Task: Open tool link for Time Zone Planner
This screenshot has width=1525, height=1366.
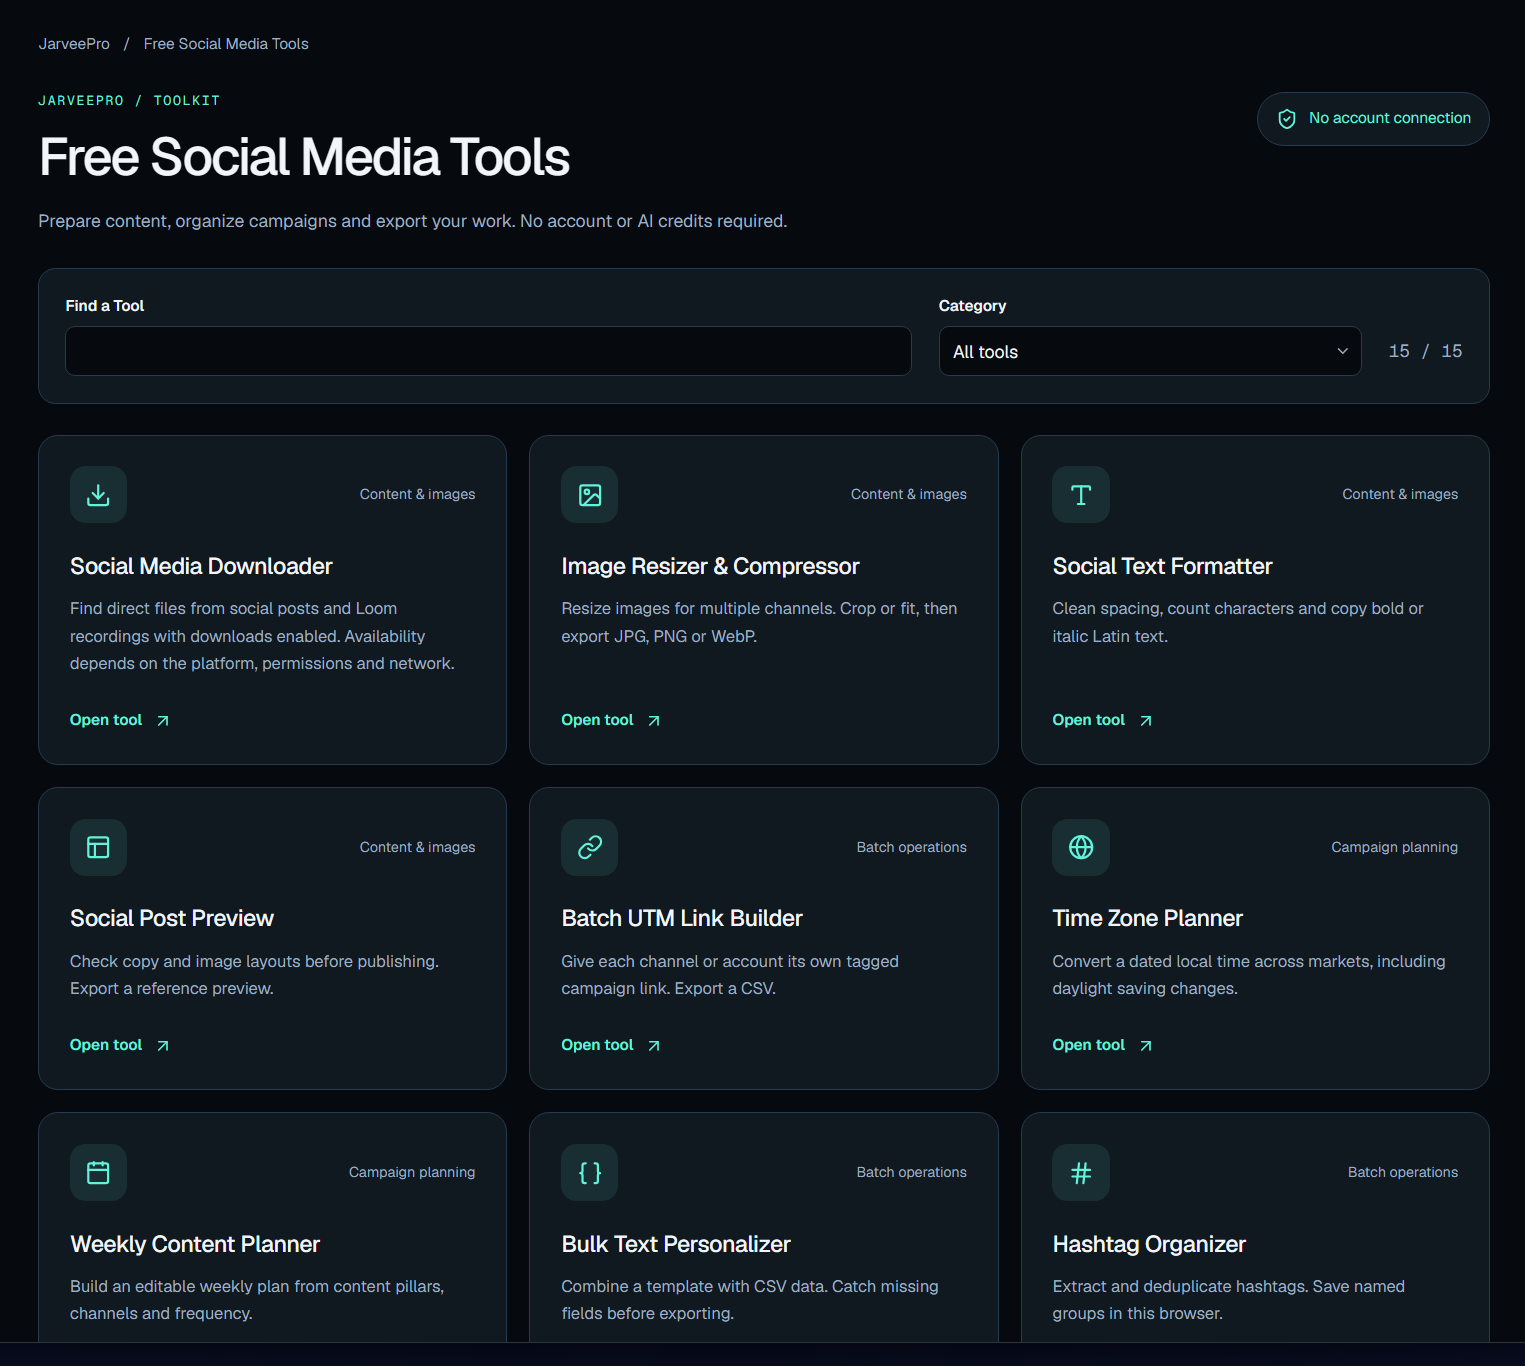Action: (x=1102, y=1045)
